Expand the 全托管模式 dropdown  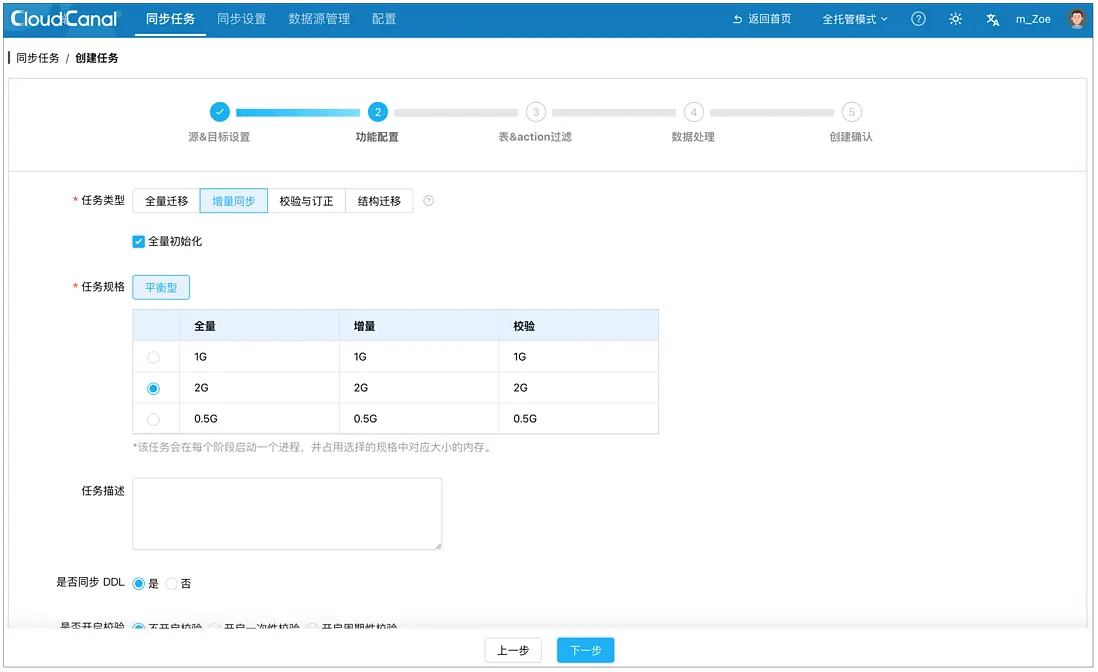(x=854, y=19)
